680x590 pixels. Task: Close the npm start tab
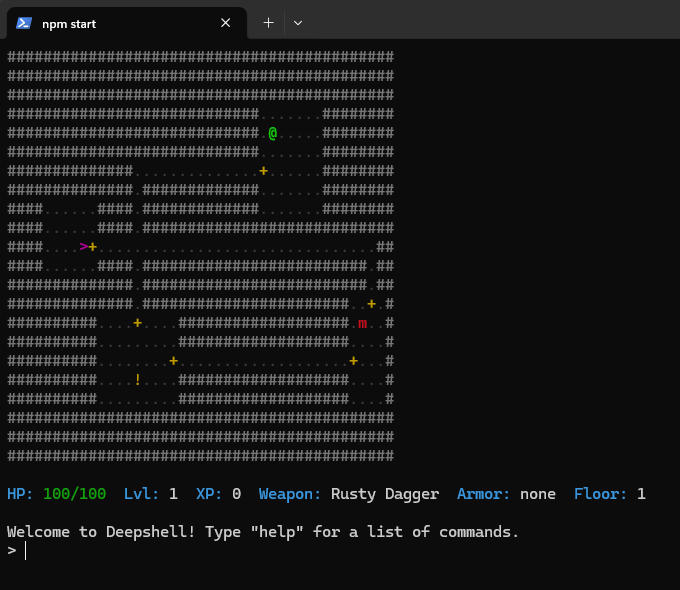coord(226,23)
